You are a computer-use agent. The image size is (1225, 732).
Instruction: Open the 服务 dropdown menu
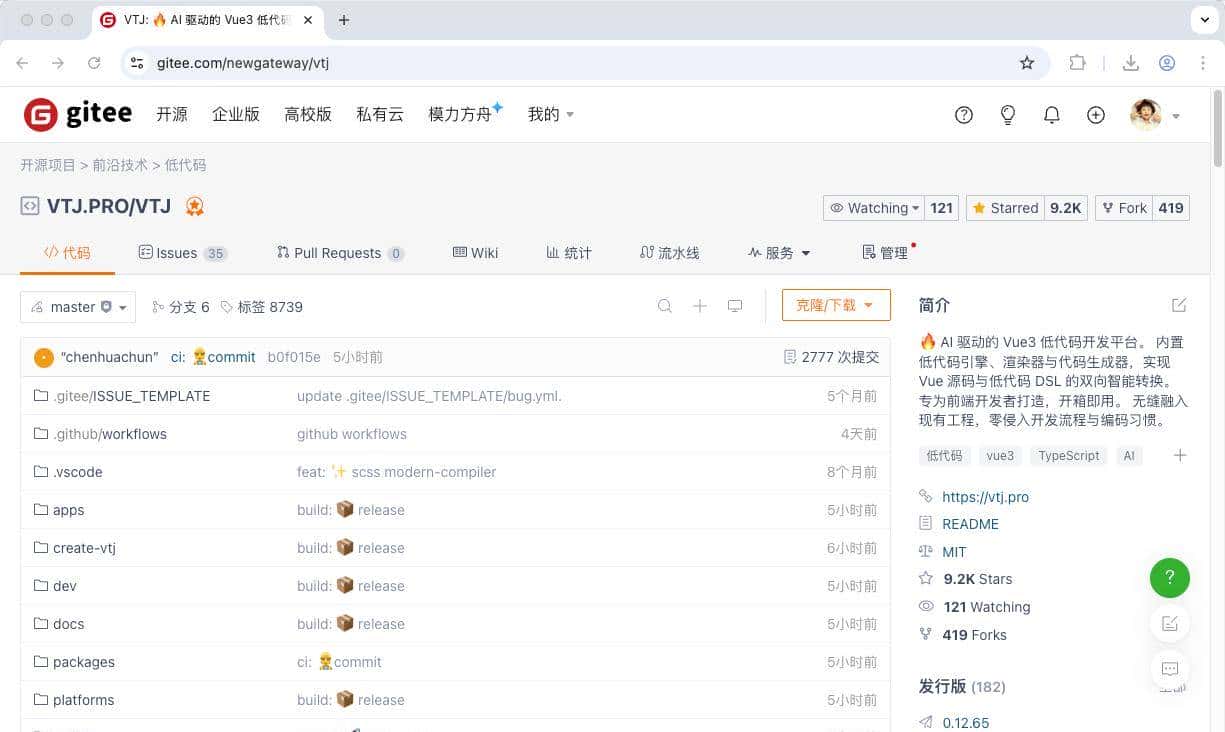(x=779, y=252)
